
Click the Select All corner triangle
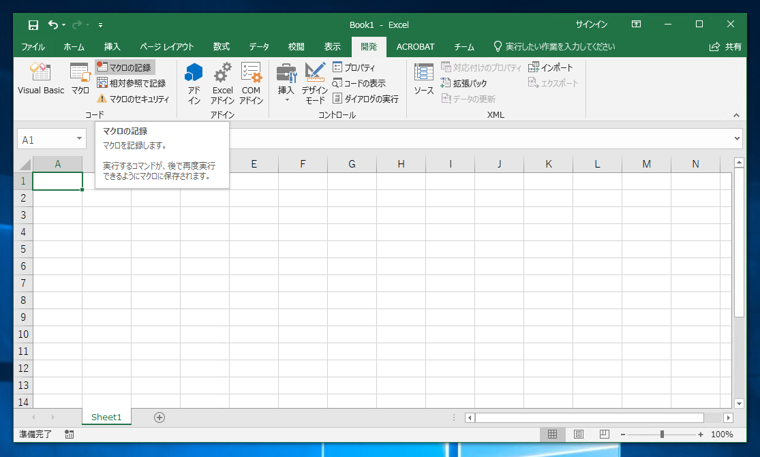pos(24,164)
